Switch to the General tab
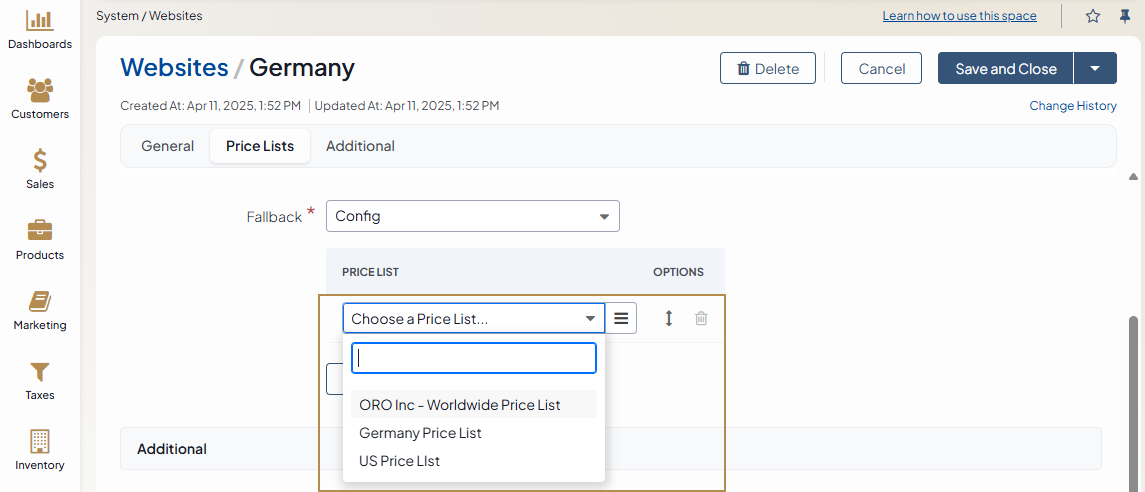The width and height of the screenshot is (1145, 492). 167,146
